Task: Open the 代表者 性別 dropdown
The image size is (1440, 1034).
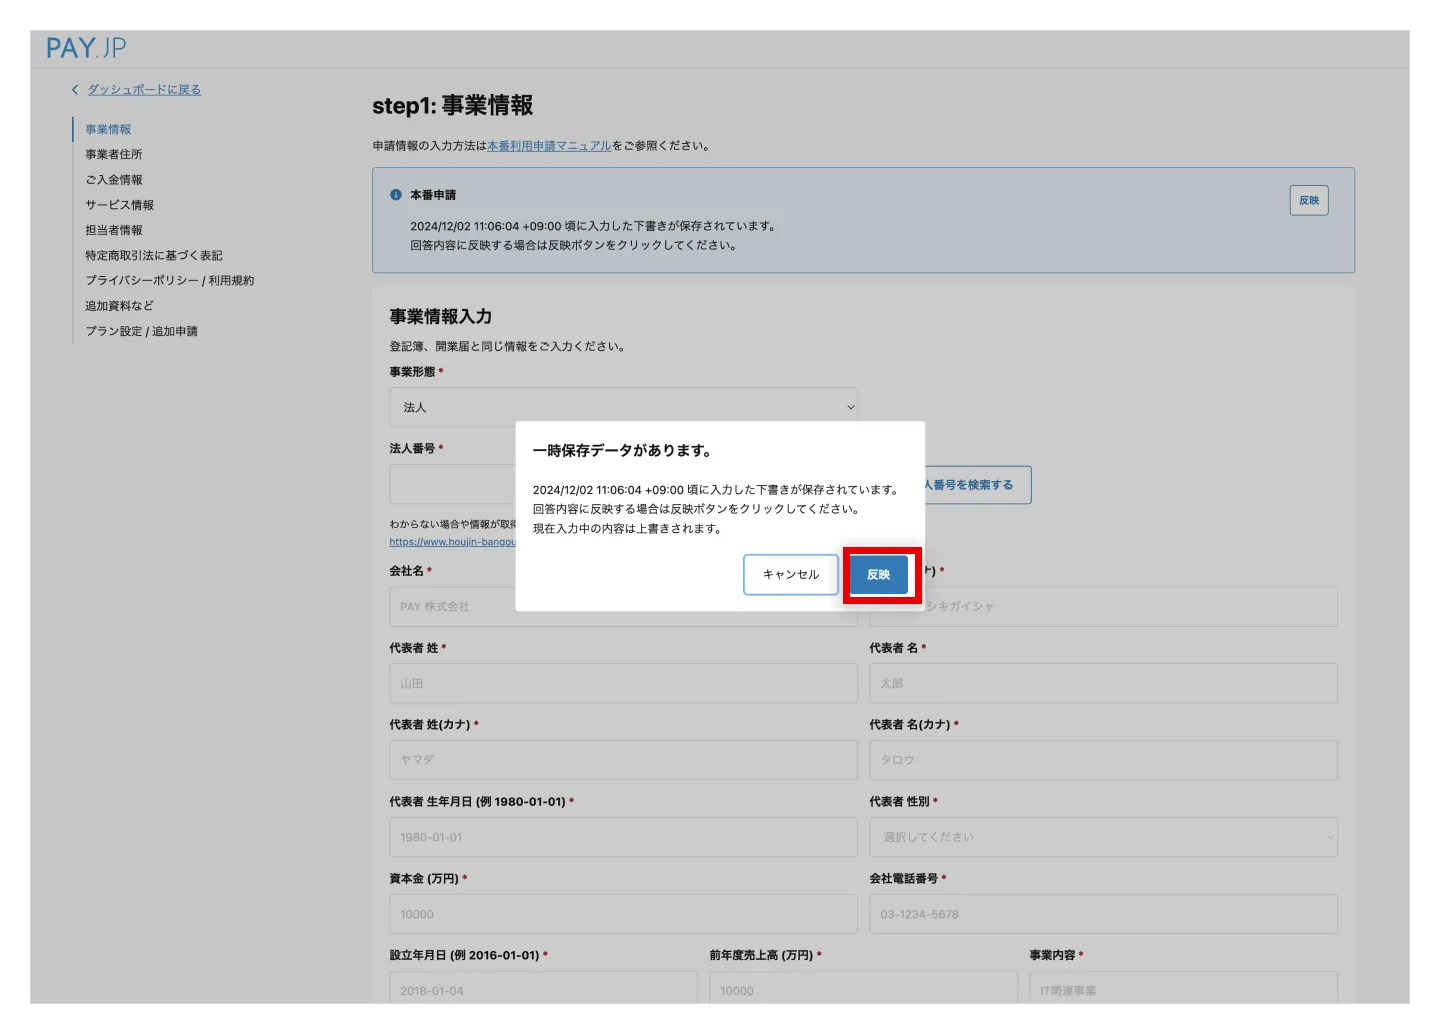Action: (1103, 837)
